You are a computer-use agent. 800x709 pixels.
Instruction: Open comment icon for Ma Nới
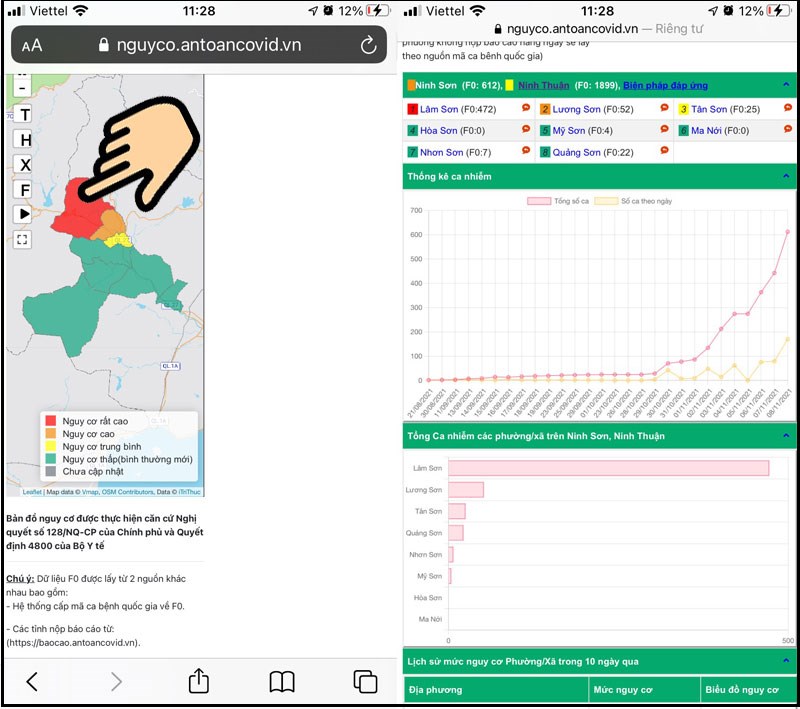tap(788, 129)
